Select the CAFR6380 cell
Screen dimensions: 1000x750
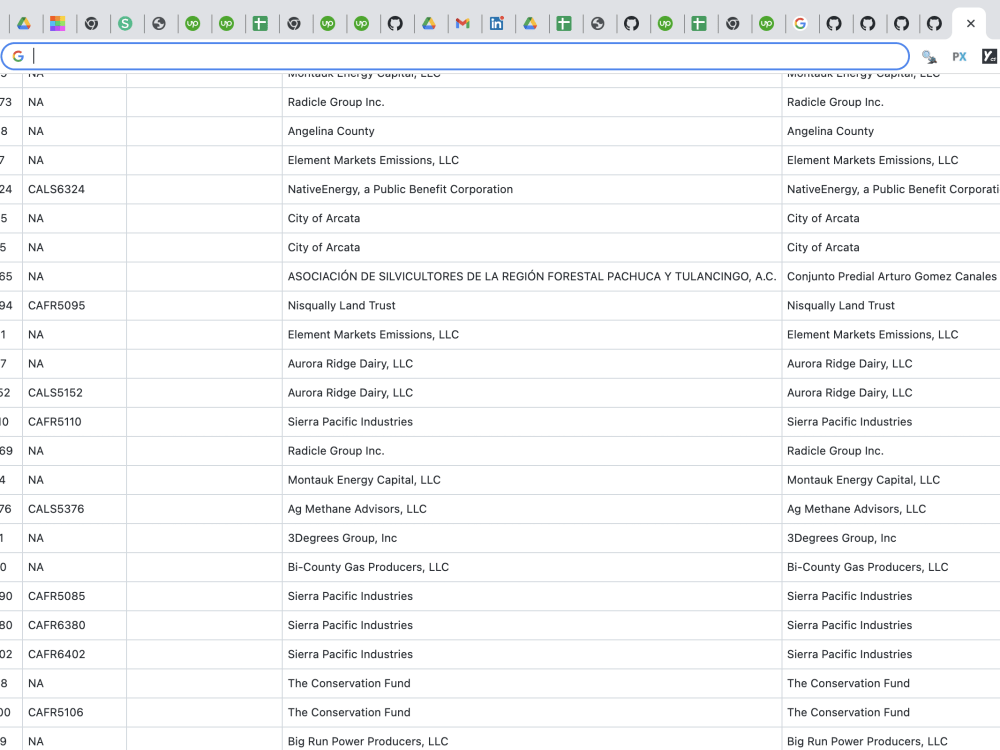coord(74,625)
